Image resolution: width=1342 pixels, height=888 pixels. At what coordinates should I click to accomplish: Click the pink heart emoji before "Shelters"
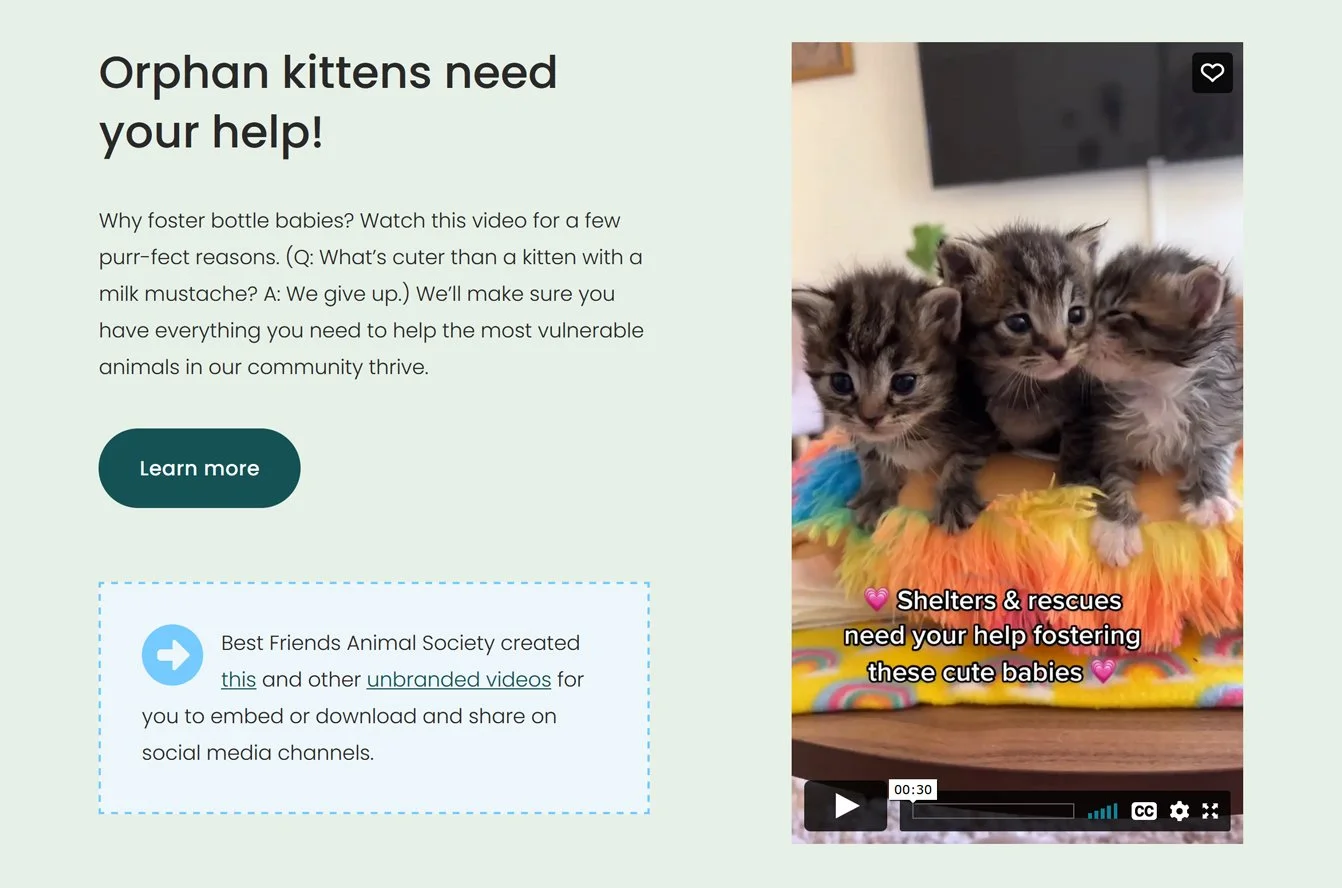pos(877,600)
